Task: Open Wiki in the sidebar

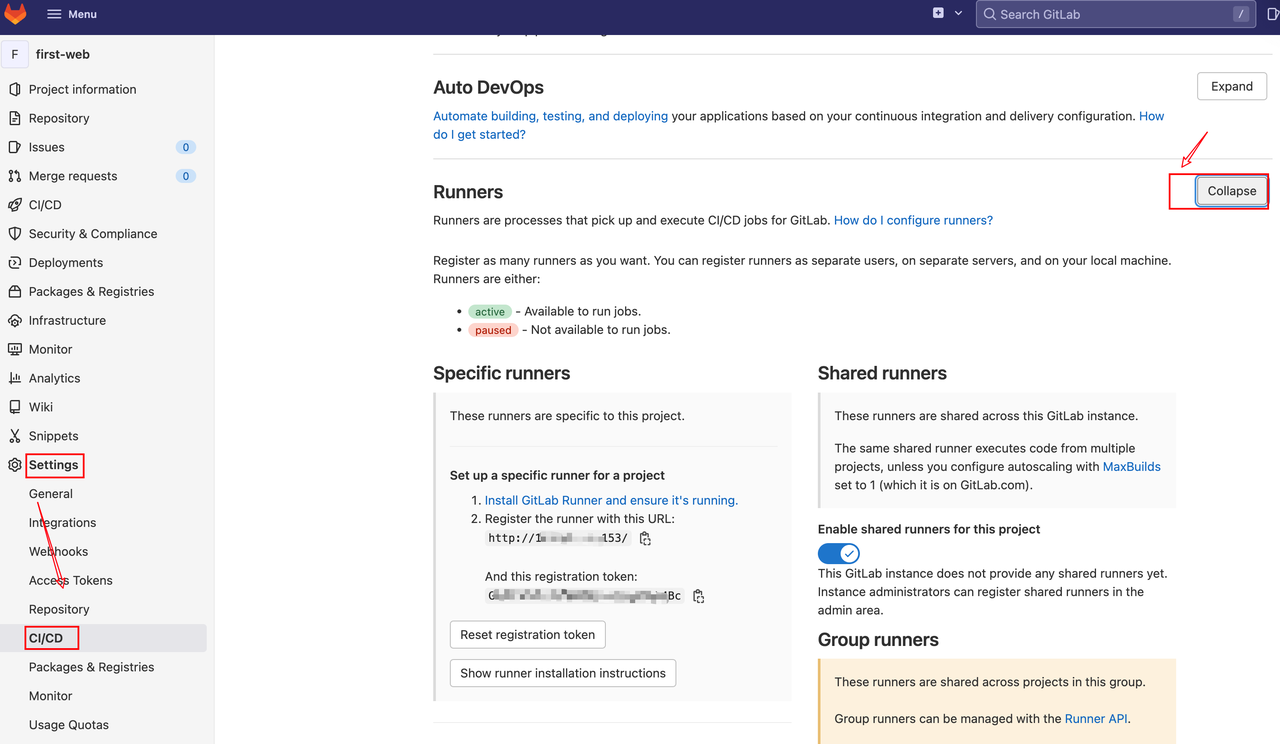Action: (x=41, y=408)
